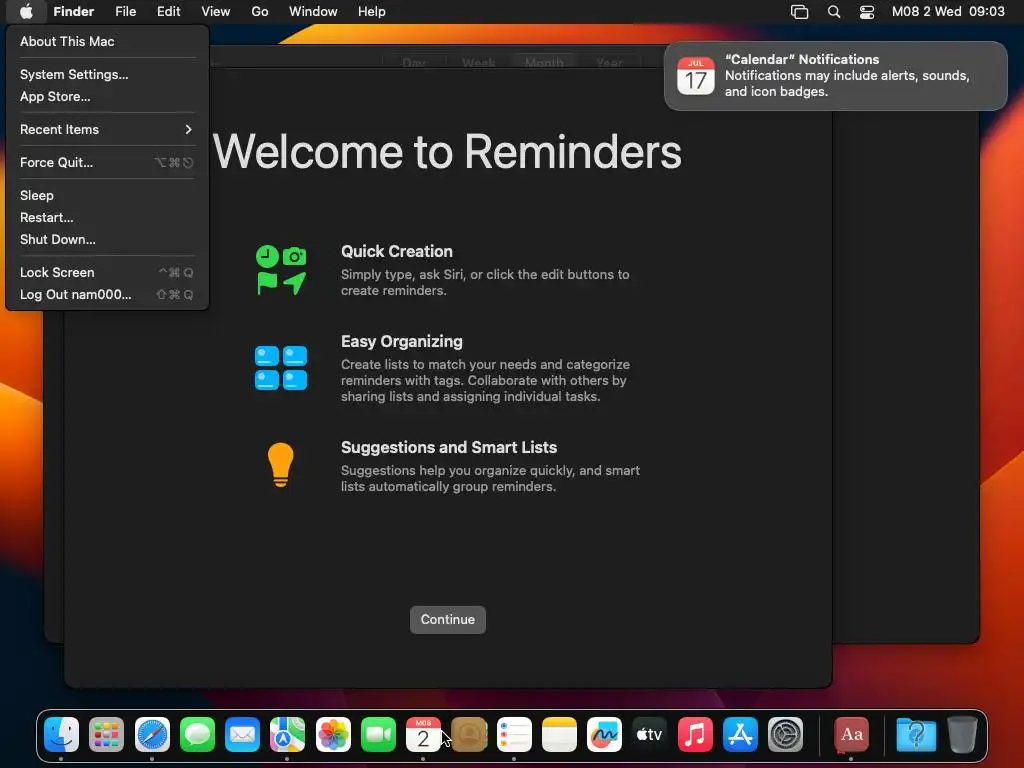Click Stage Manager icon in menu bar

tap(799, 11)
